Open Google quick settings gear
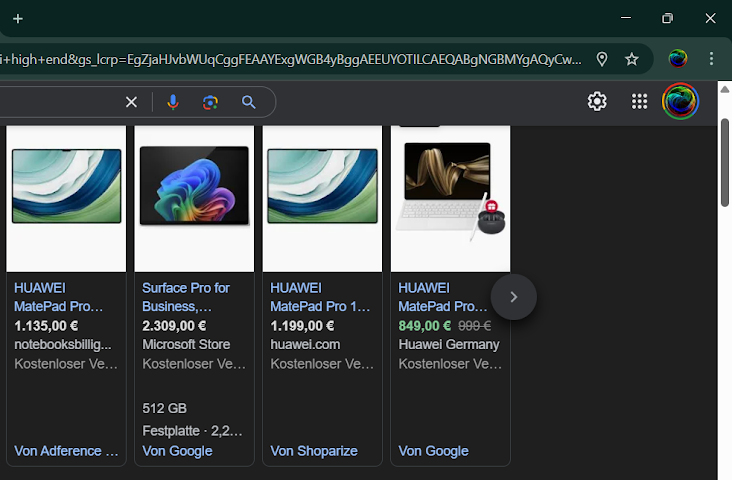This screenshot has height=480, width=732. (597, 101)
